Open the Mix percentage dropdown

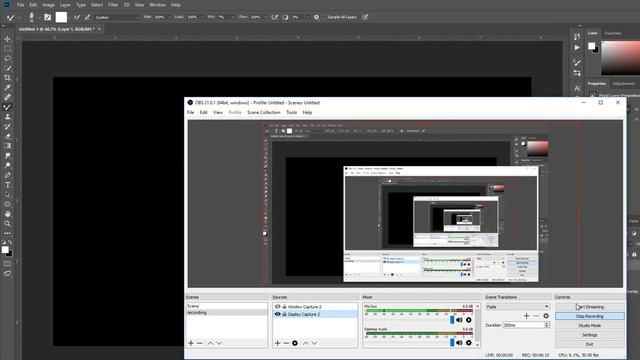(233, 17)
